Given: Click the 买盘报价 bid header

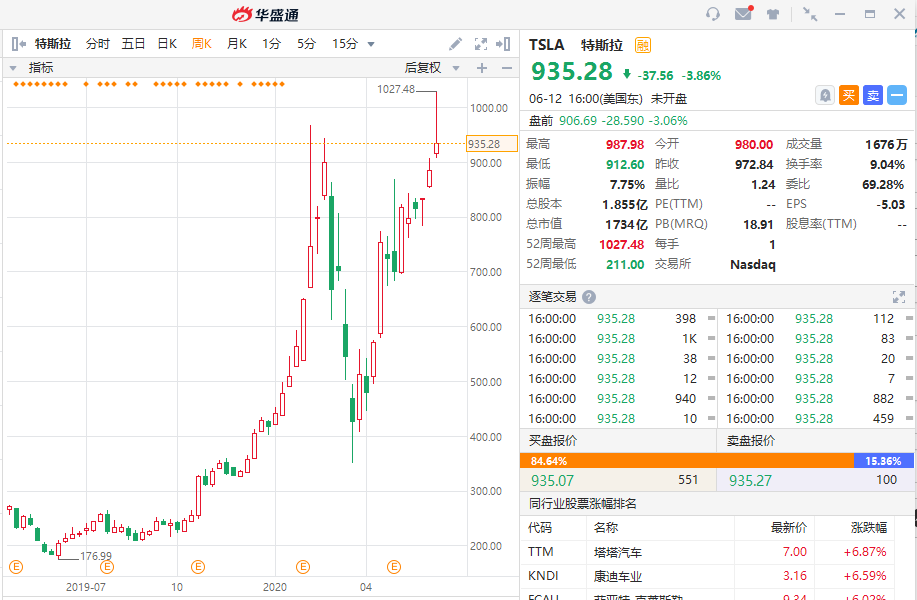Looking at the screenshot, I should click(x=553, y=440).
